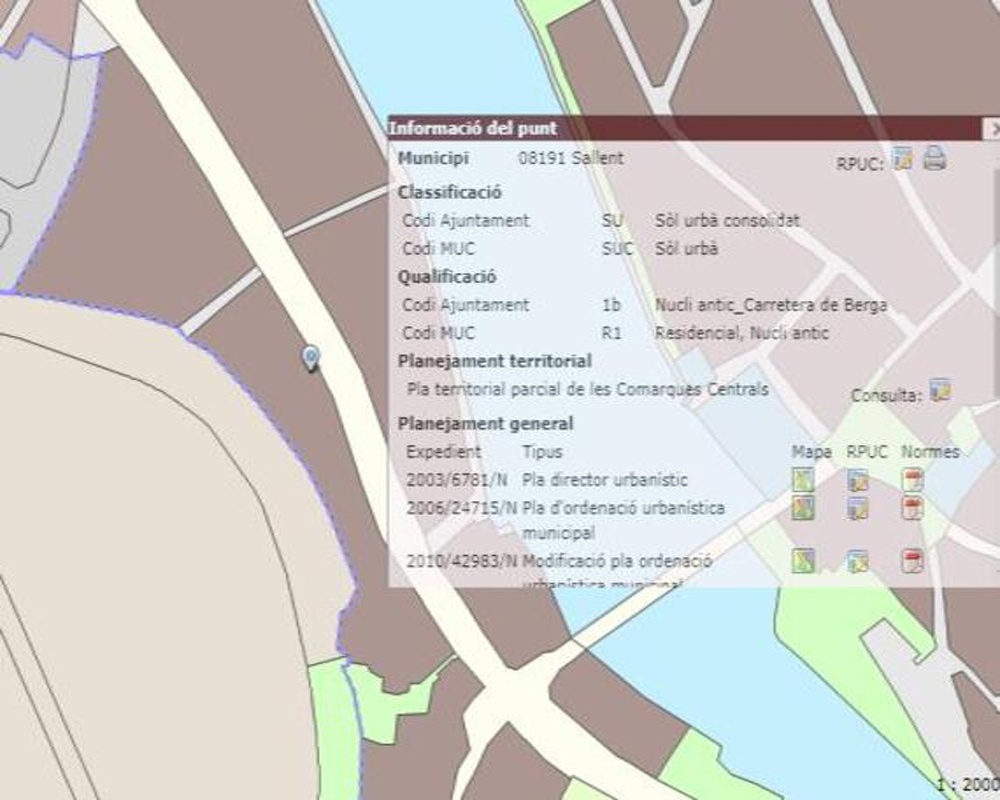Close the Informació del punt panel
This screenshot has width=1000, height=800.
(x=993, y=129)
